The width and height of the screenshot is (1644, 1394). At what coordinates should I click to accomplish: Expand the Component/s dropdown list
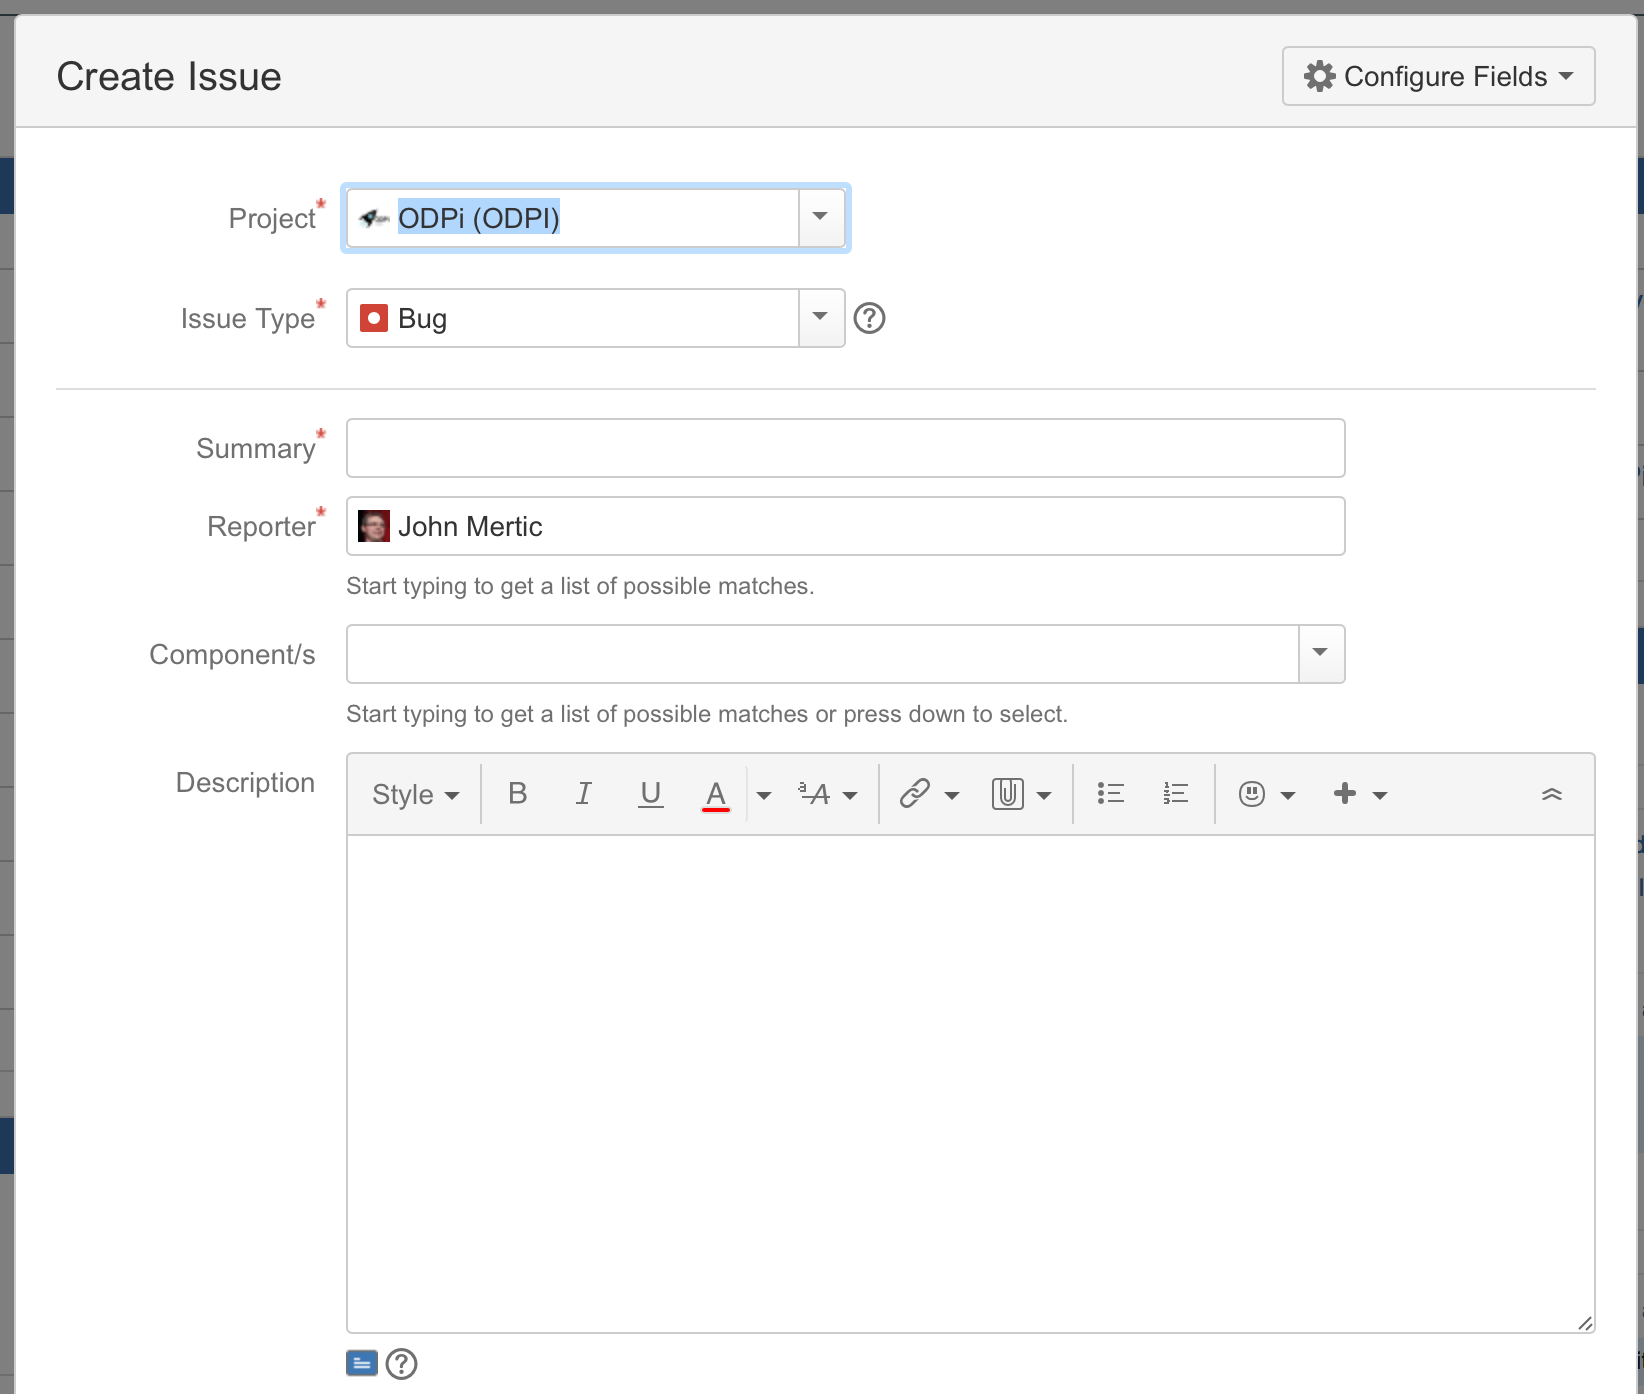(x=1319, y=653)
